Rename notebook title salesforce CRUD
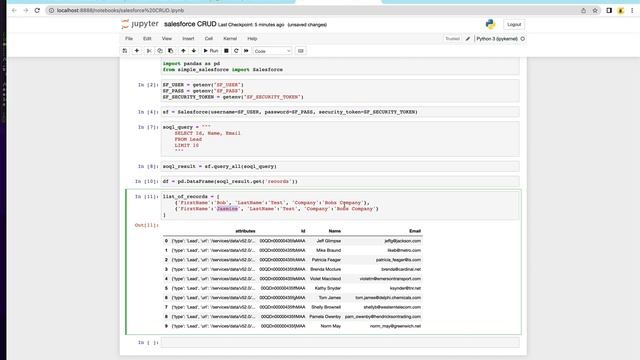640x360 pixels. pos(190,24)
